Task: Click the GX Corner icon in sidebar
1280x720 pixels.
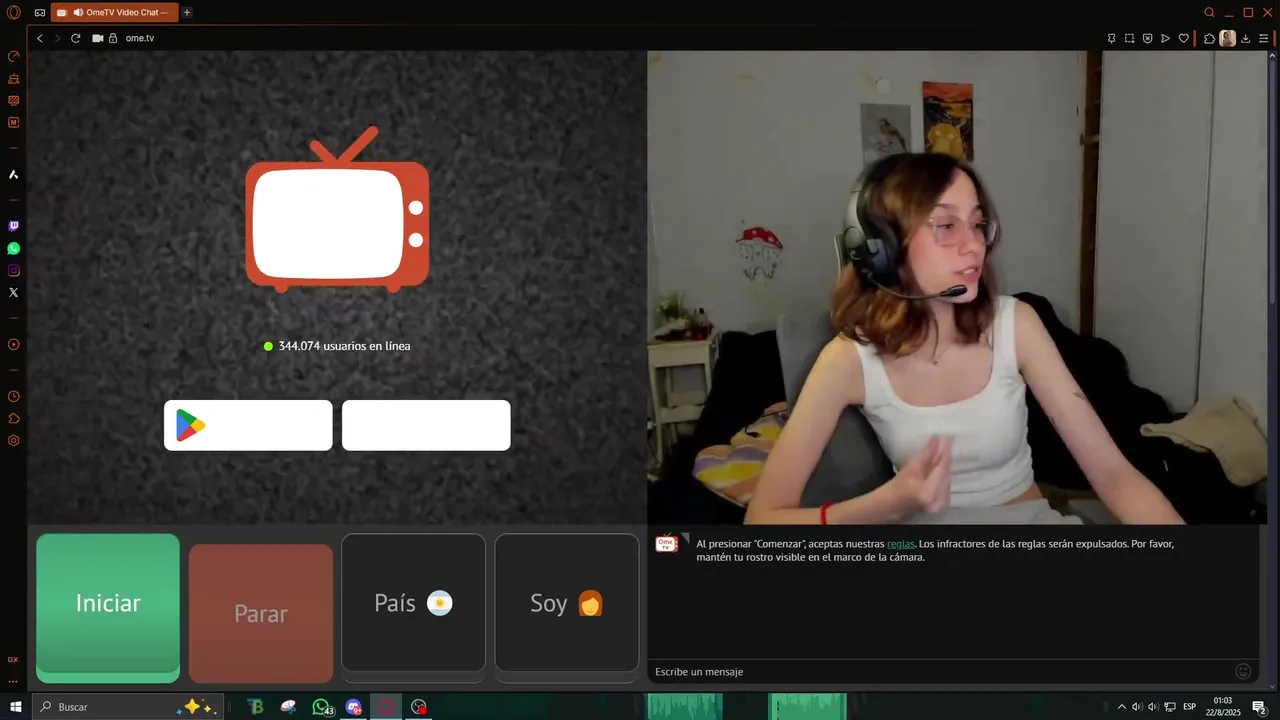Action: [x=13, y=660]
